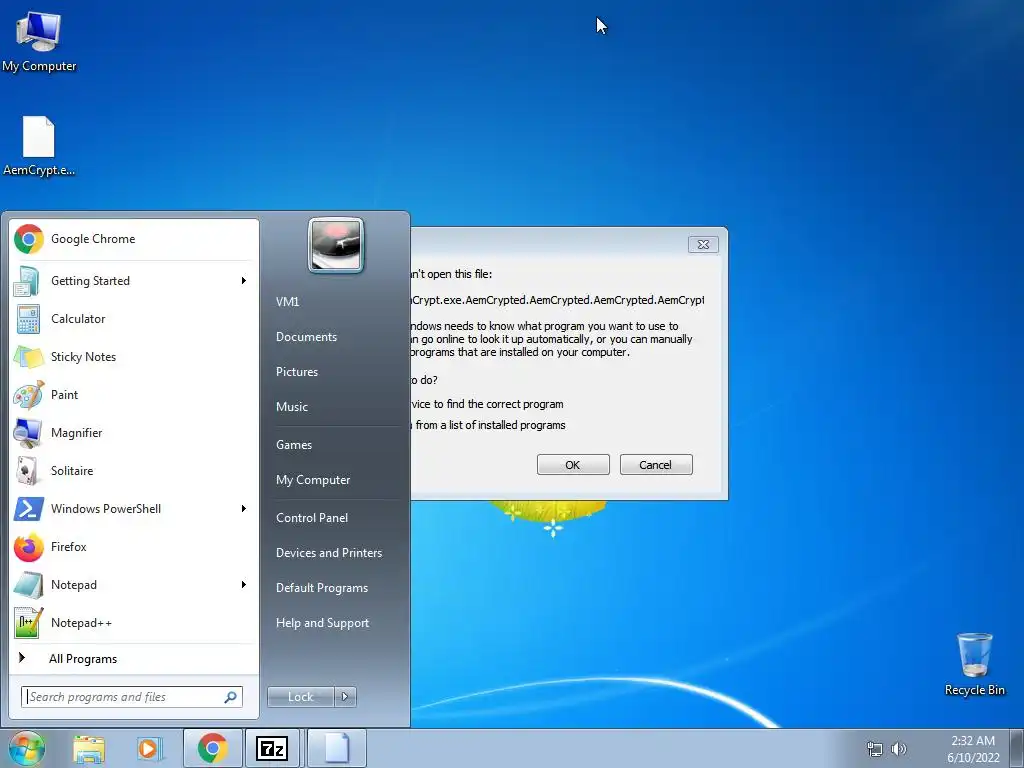Open Pictures from Start menu

[x=297, y=372]
